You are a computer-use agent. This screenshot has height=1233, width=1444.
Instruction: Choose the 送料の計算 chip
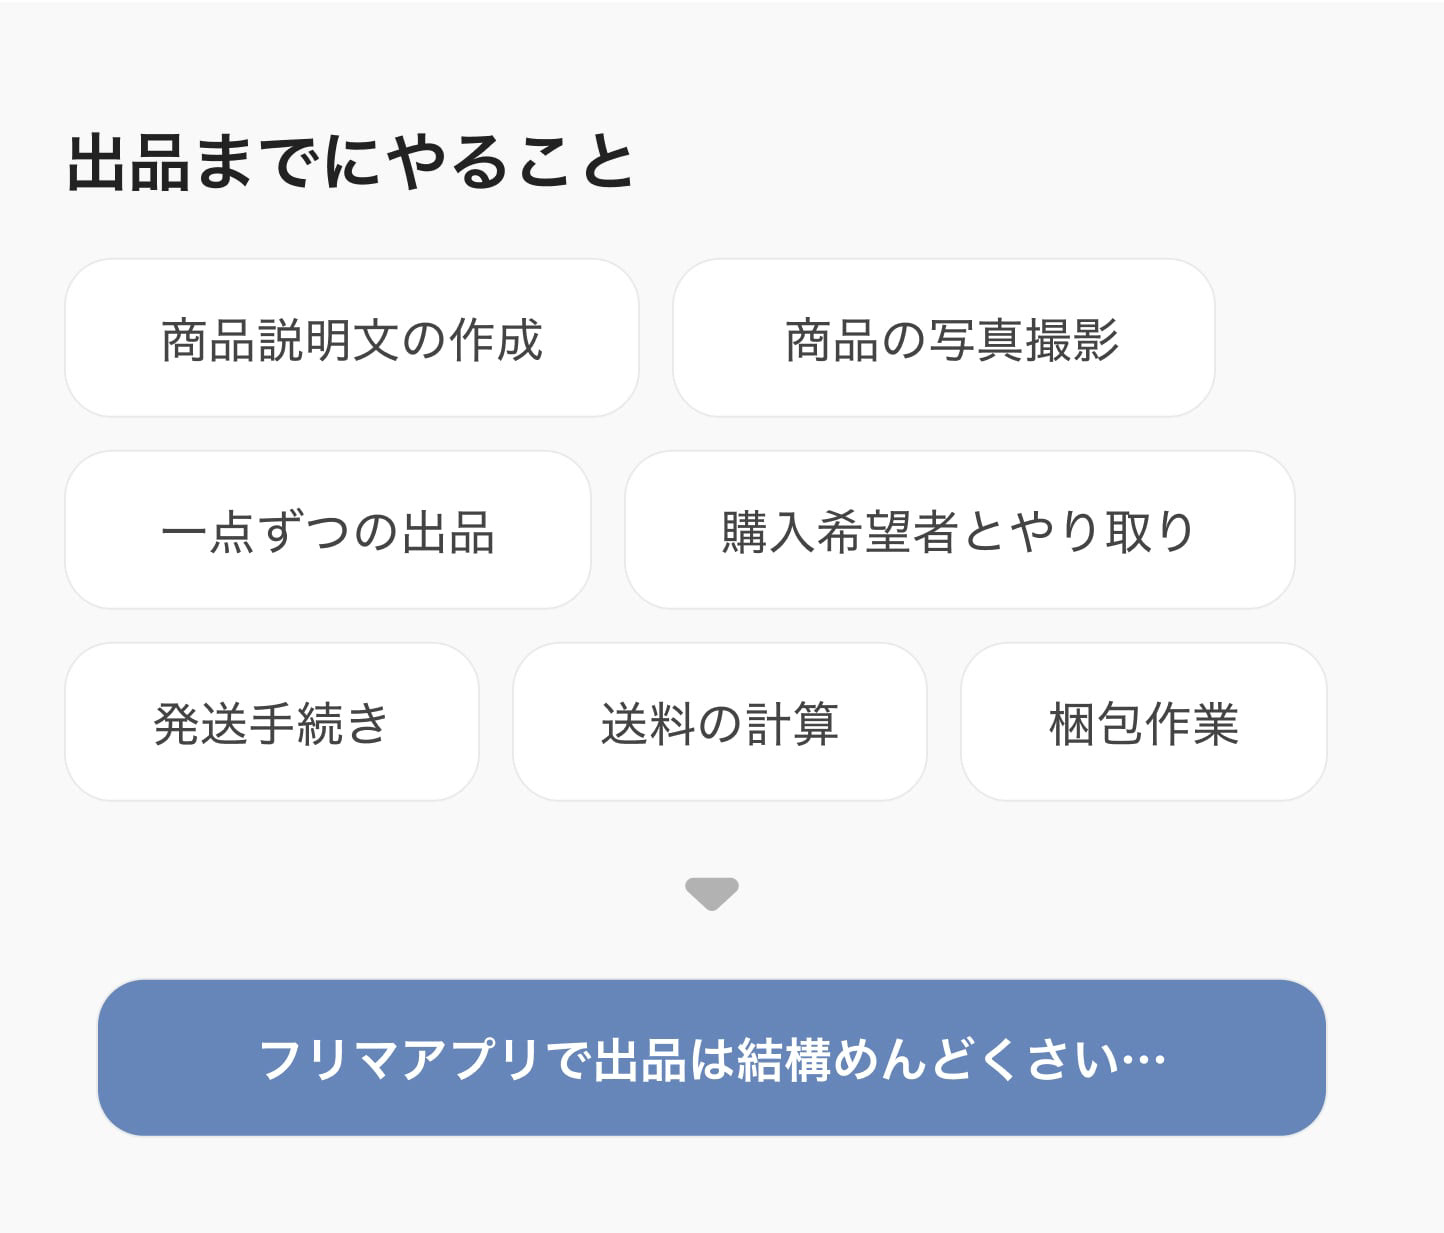click(x=720, y=722)
